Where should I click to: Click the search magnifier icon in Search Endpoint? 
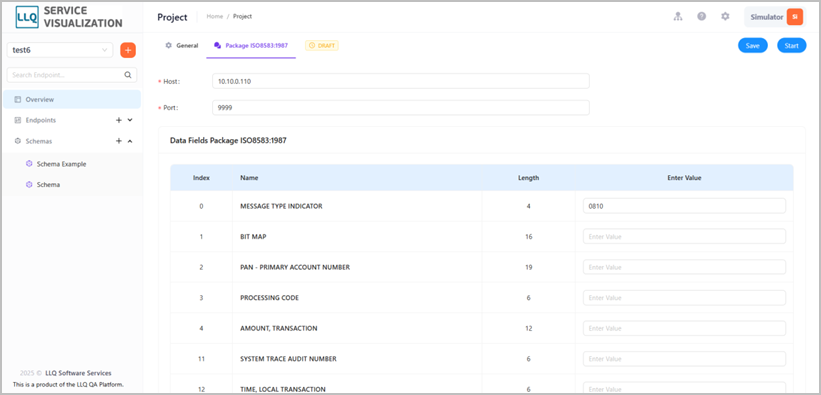tap(128, 75)
